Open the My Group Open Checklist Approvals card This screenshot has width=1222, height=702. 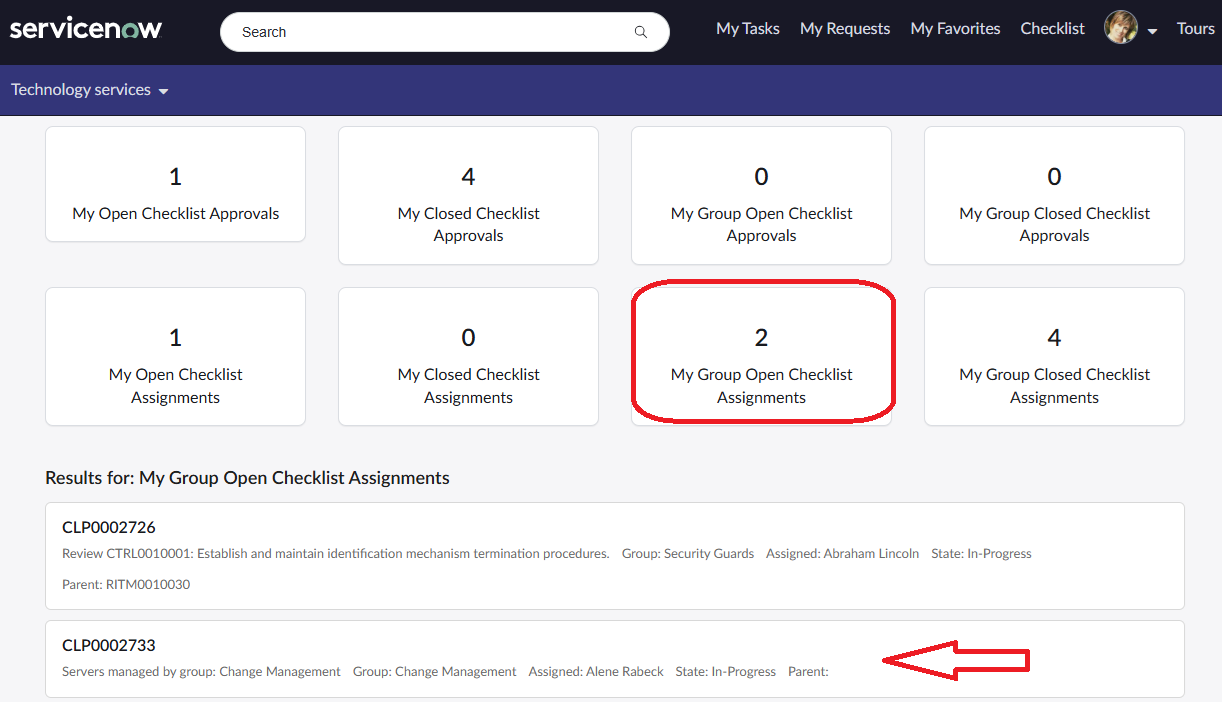(761, 195)
